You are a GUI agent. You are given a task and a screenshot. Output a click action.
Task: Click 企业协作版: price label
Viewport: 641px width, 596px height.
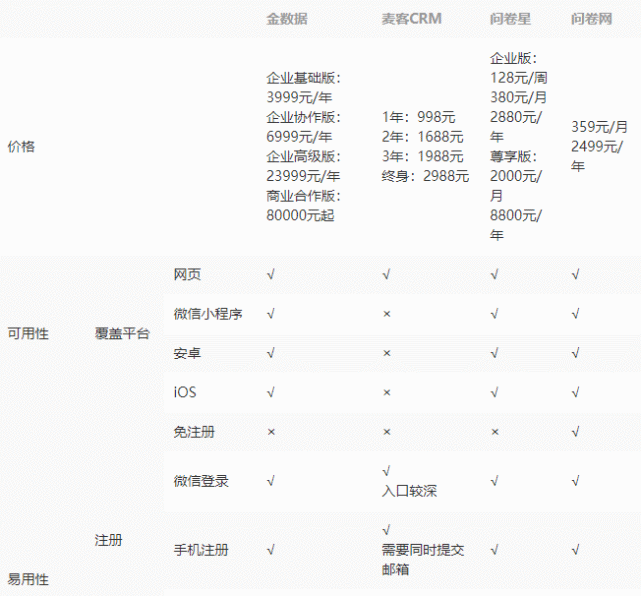coord(303,117)
